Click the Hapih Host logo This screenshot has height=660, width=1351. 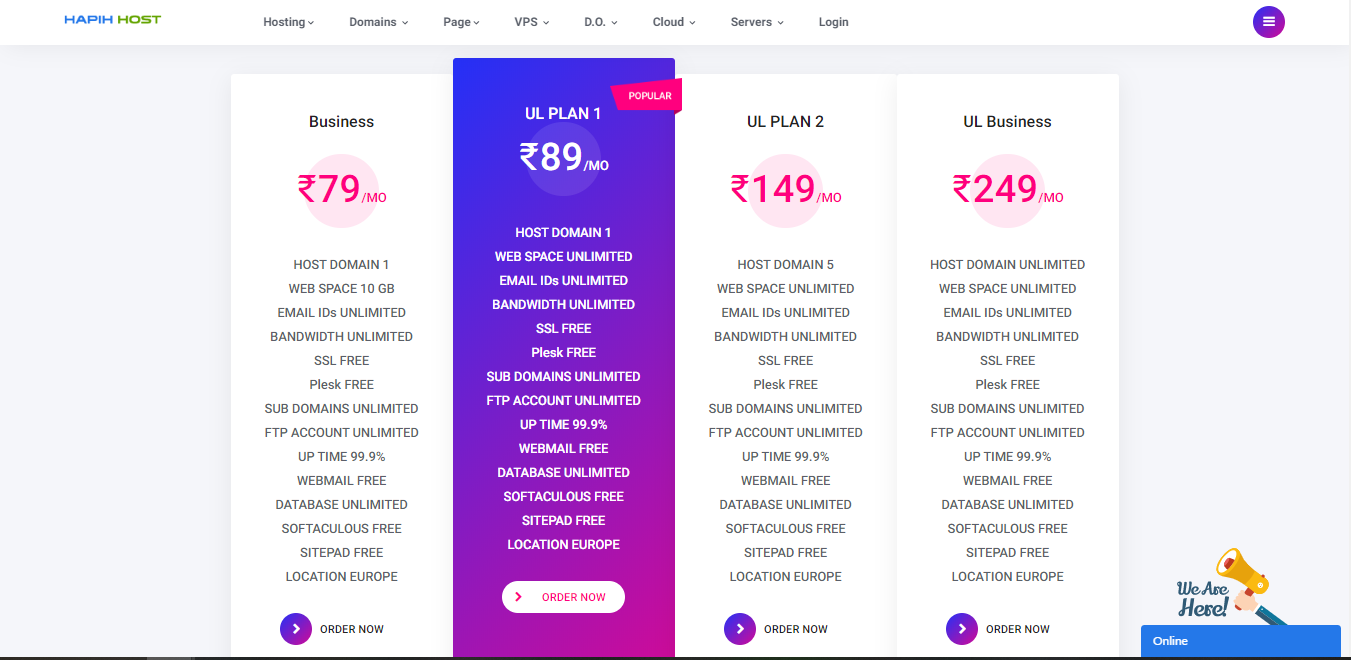coord(112,20)
